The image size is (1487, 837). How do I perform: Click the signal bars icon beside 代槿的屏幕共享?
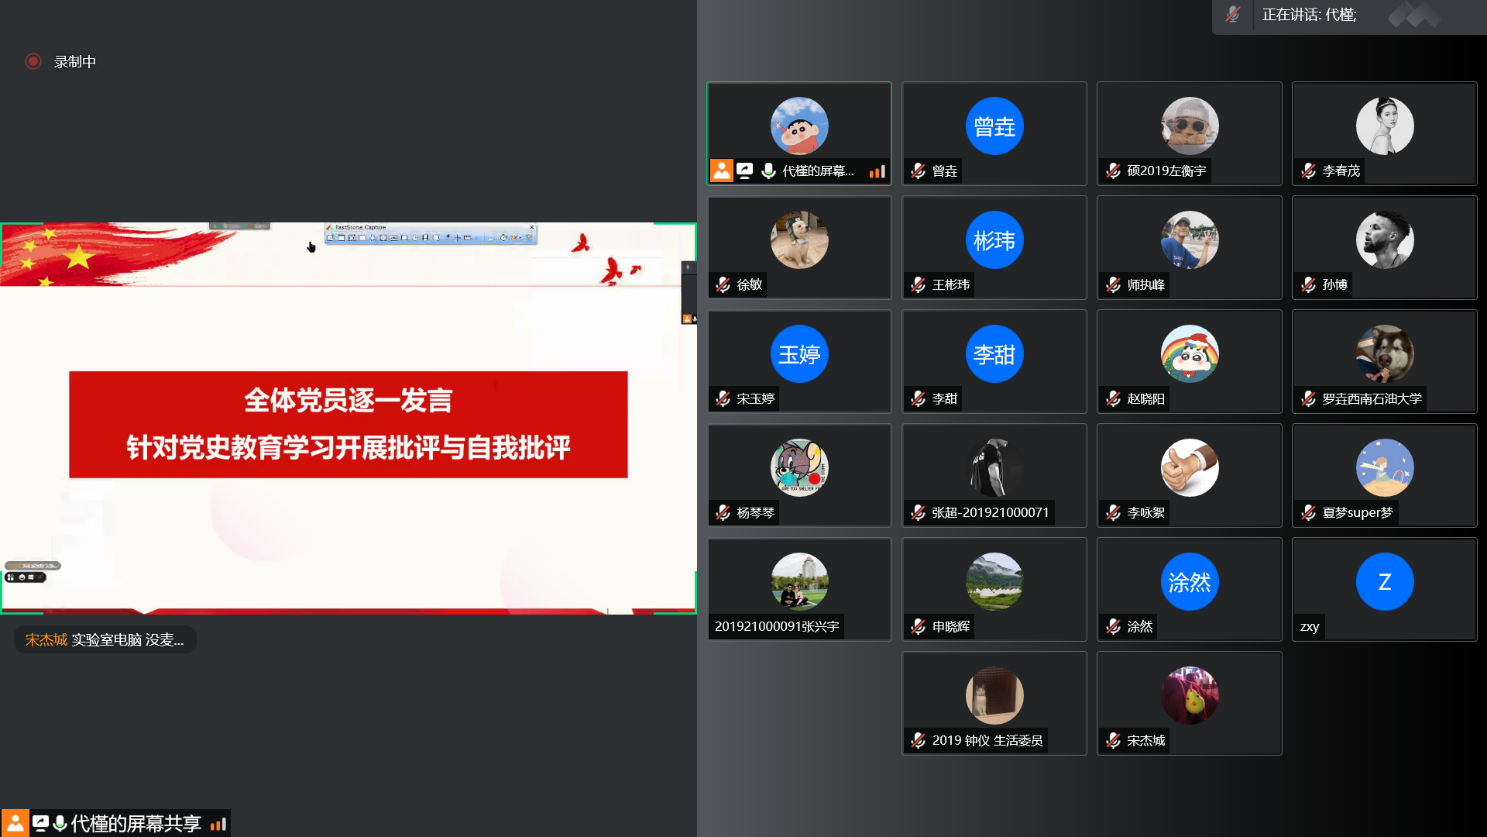click(218, 824)
